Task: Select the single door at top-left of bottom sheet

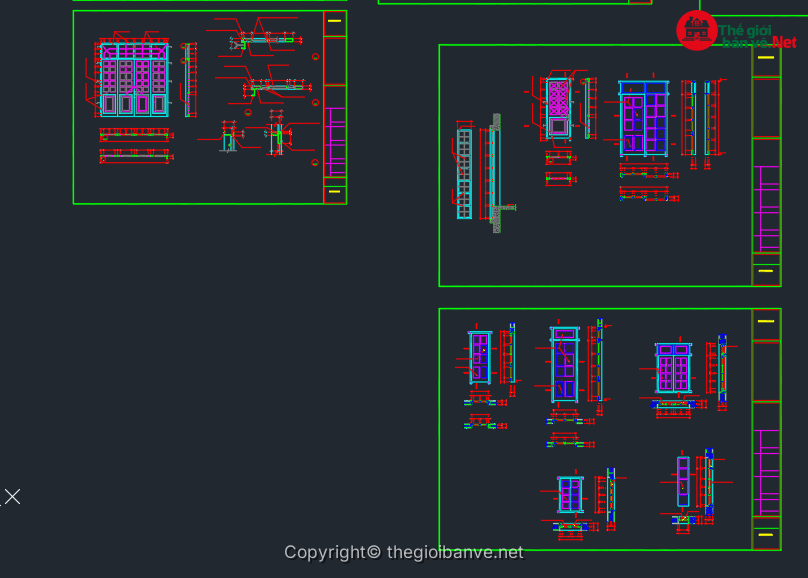Action: pyautogui.click(x=479, y=357)
